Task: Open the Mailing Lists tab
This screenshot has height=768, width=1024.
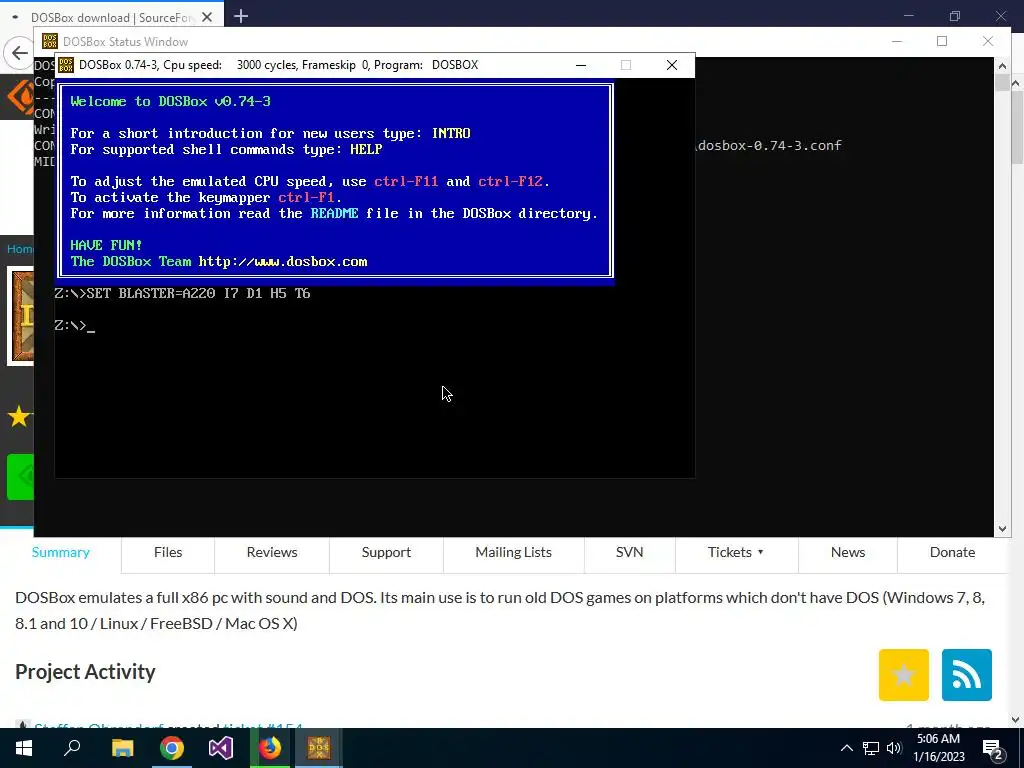Action: pyautogui.click(x=513, y=552)
